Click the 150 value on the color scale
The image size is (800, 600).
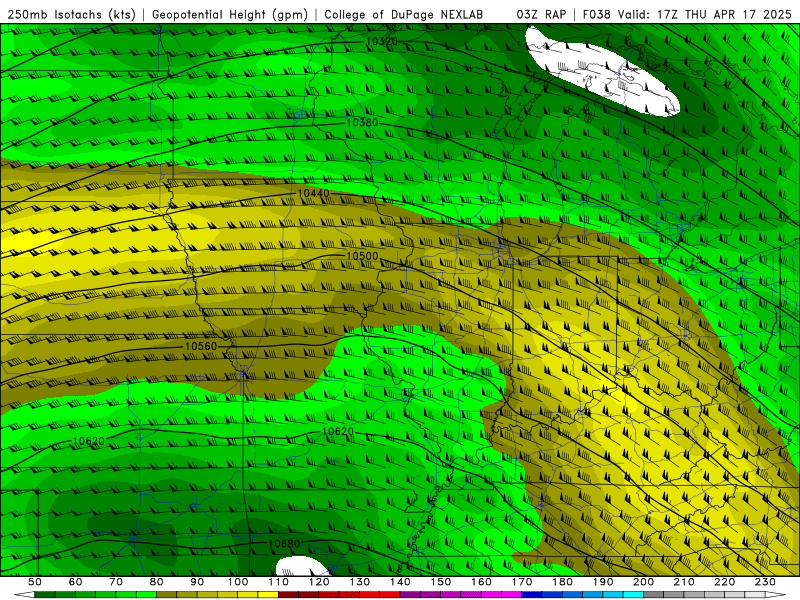pos(441,582)
